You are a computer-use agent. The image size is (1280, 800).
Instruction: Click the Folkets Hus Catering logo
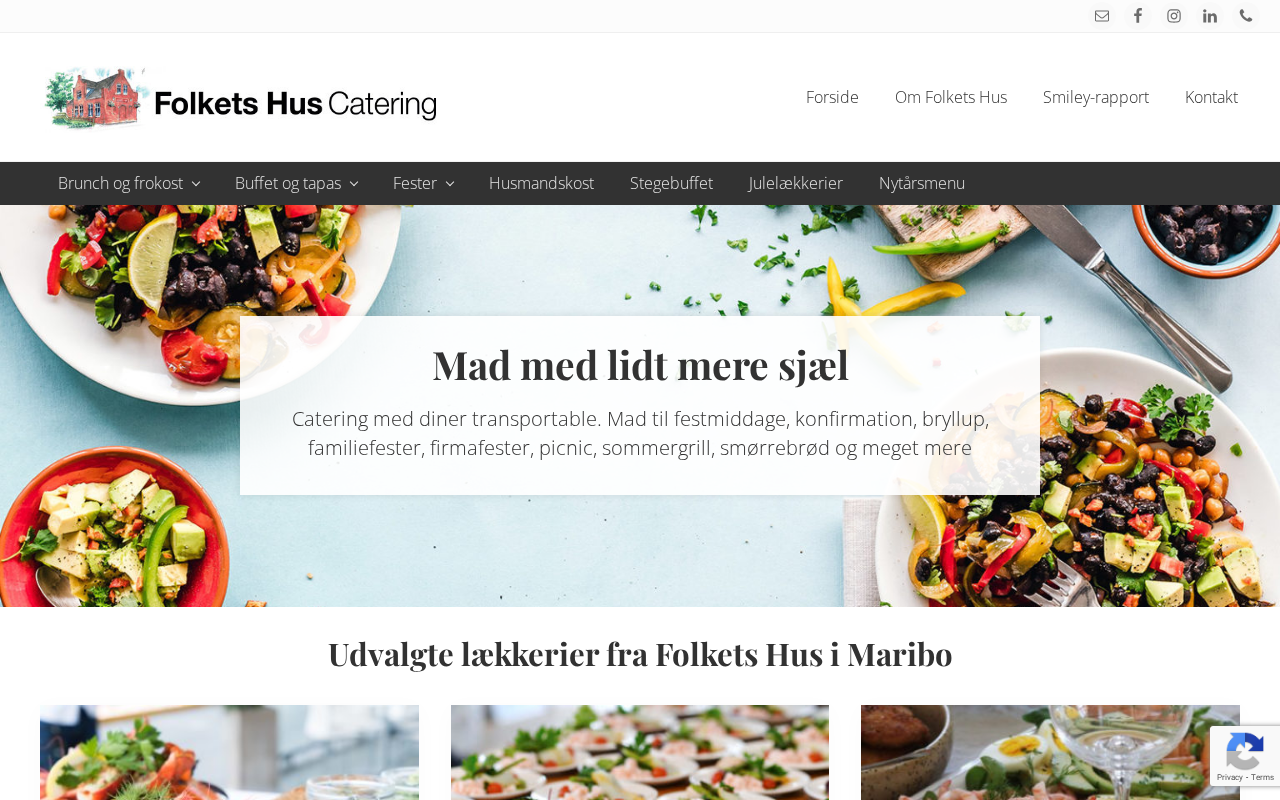tap(240, 98)
